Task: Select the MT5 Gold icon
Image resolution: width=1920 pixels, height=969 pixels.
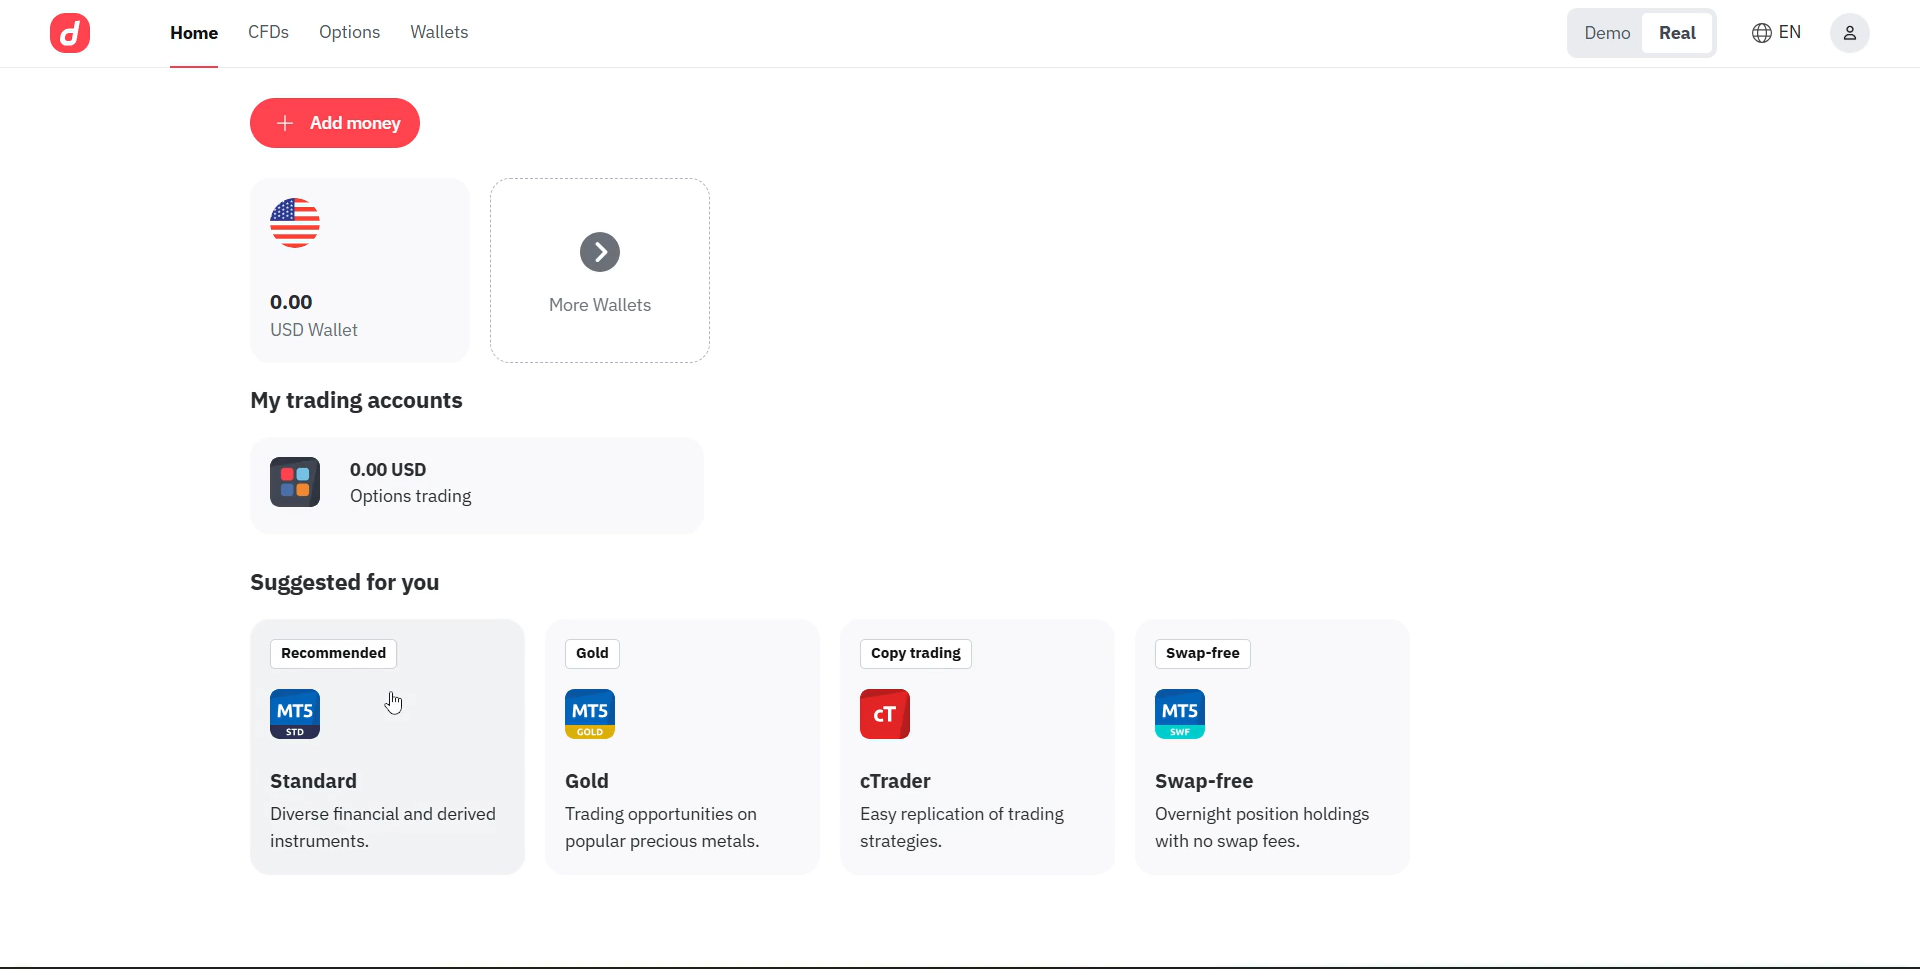Action: pyautogui.click(x=590, y=714)
